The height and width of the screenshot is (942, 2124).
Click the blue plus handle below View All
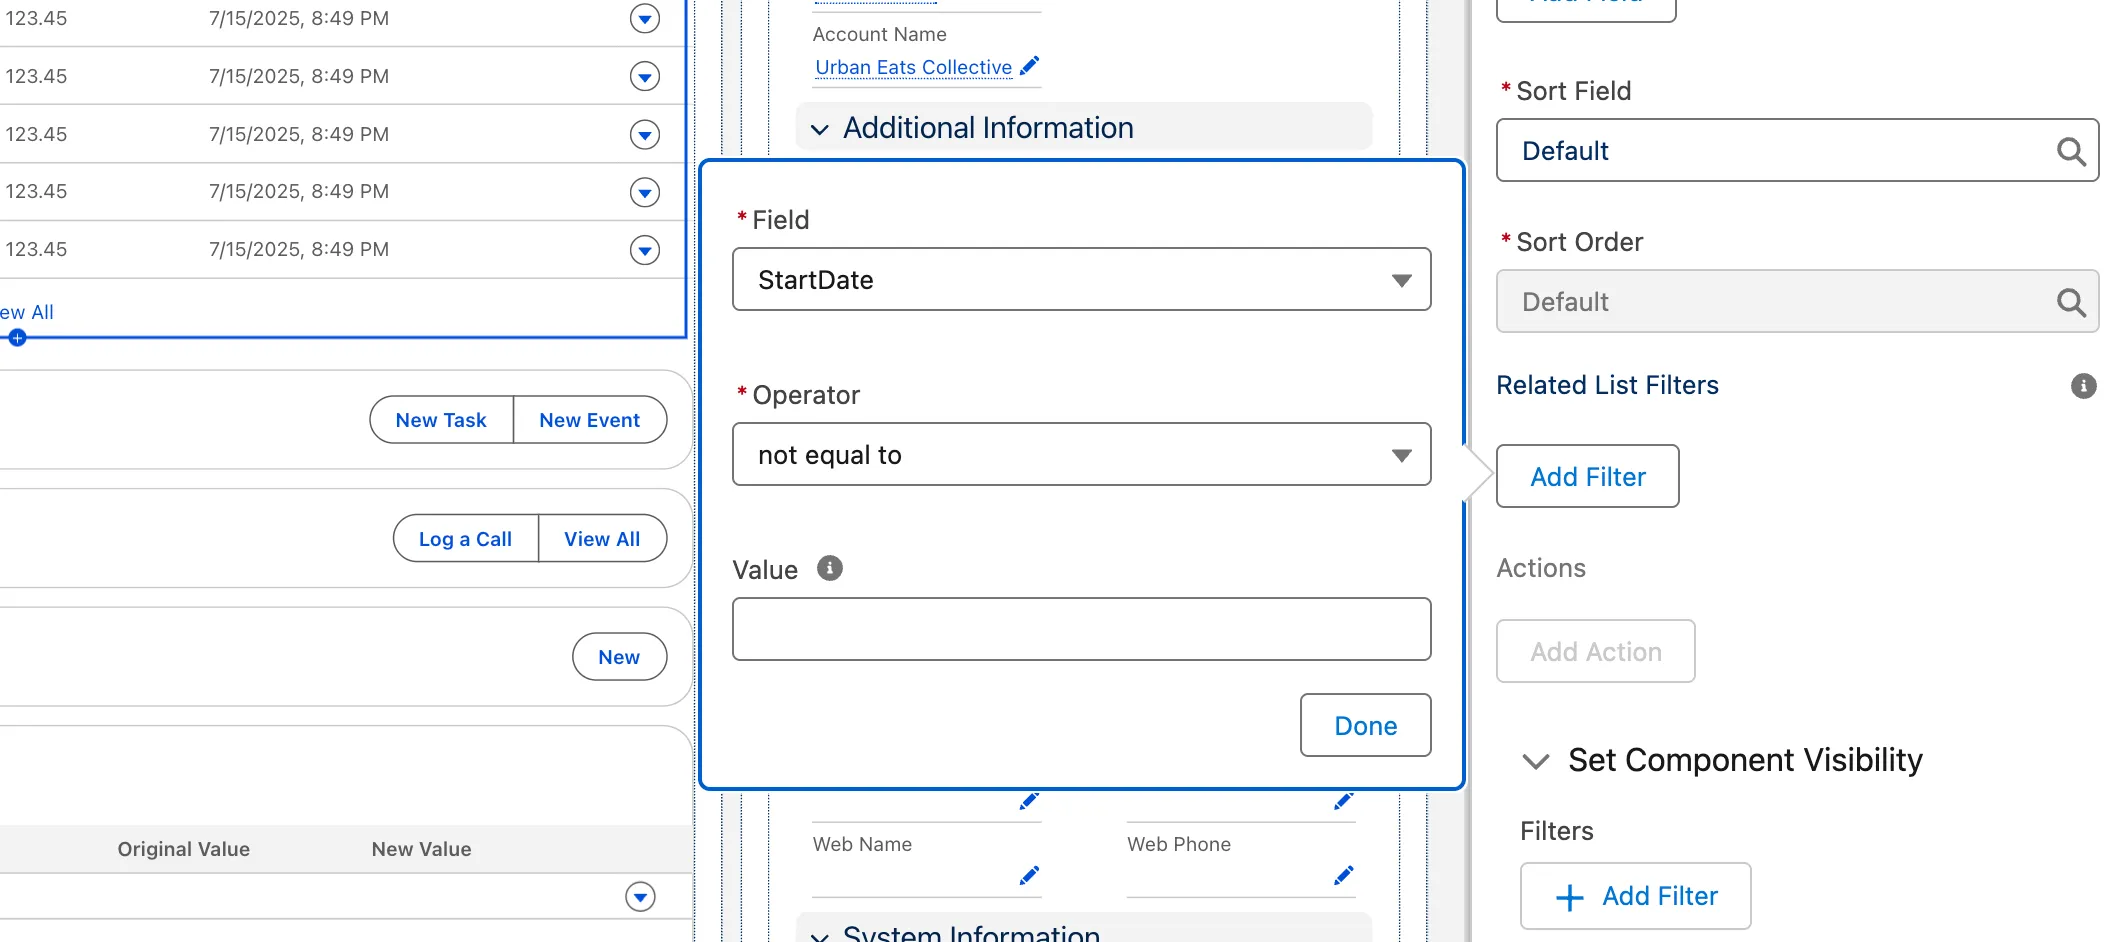(x=17, y=338)
